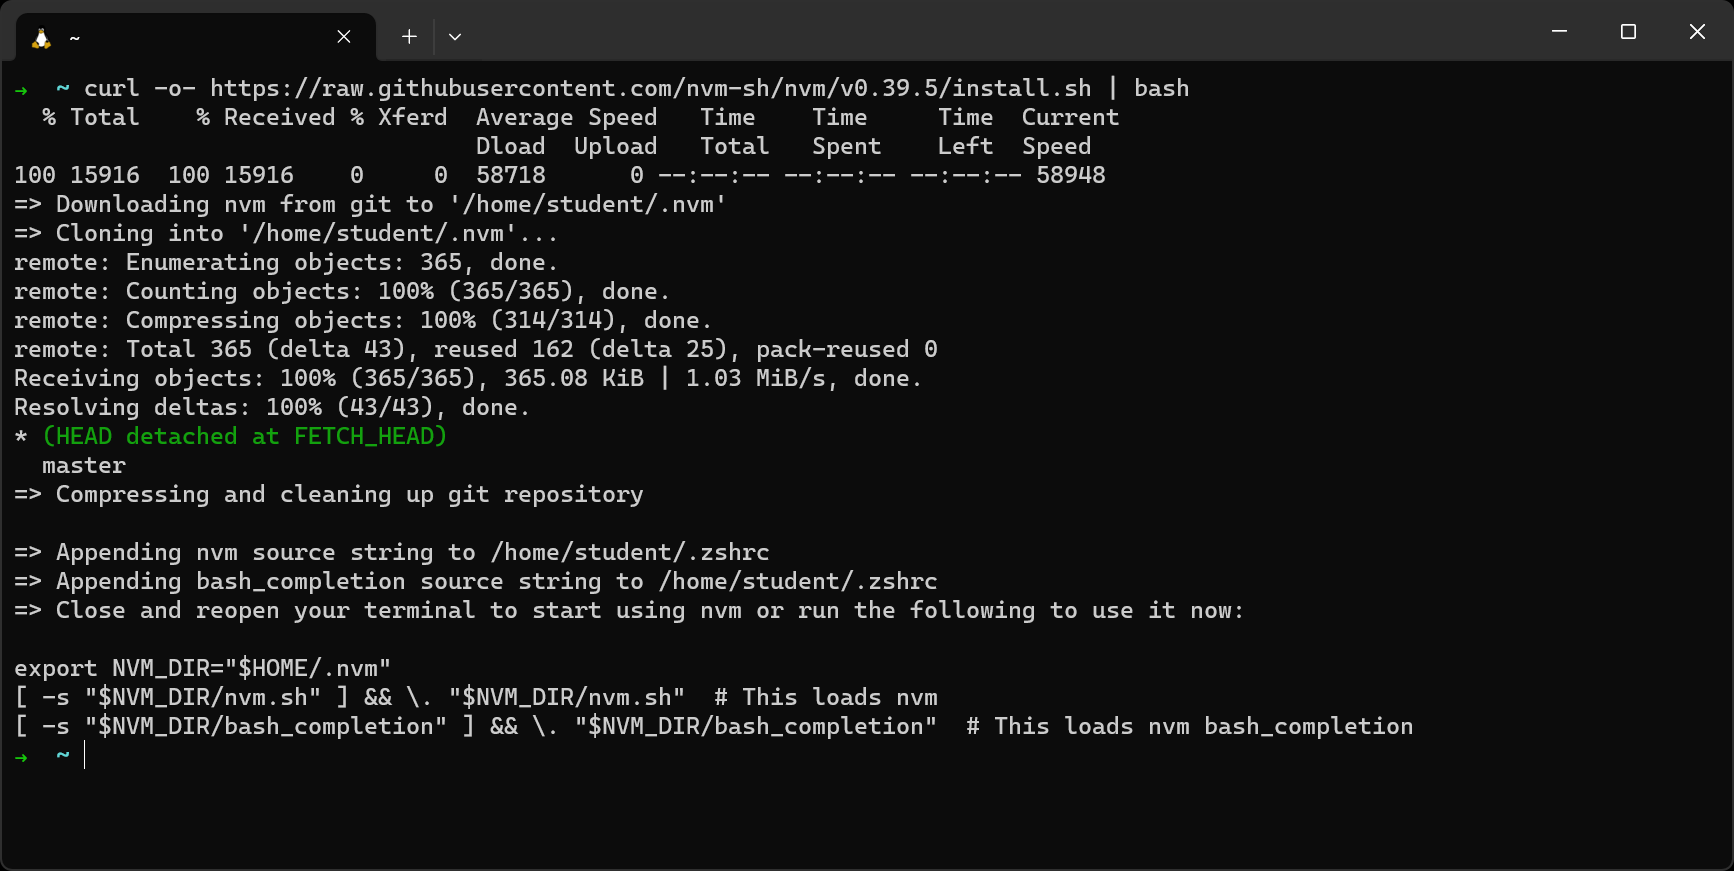This screenshot has height=871, width=1734.
Task: Click the green arrow before the curl command
Action: click(x=21, y=90)
